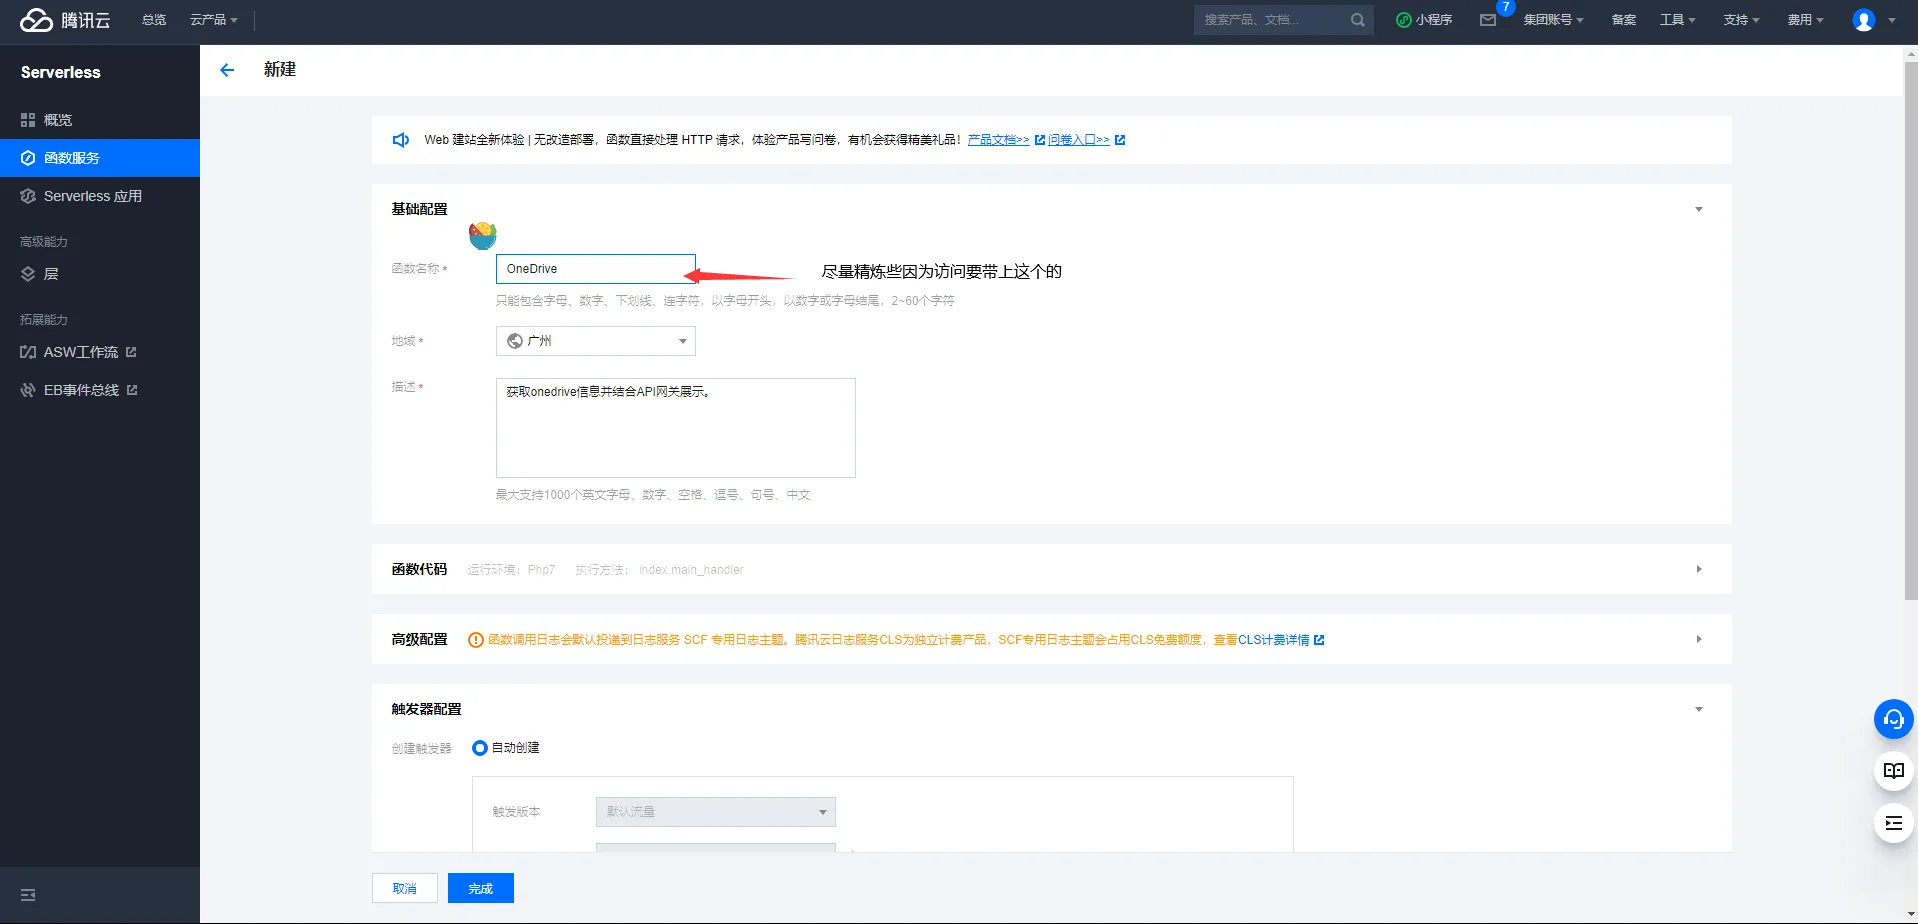1918x924 pixels.
Task: Collapse the 基础配置 section
Action: 1698,209
